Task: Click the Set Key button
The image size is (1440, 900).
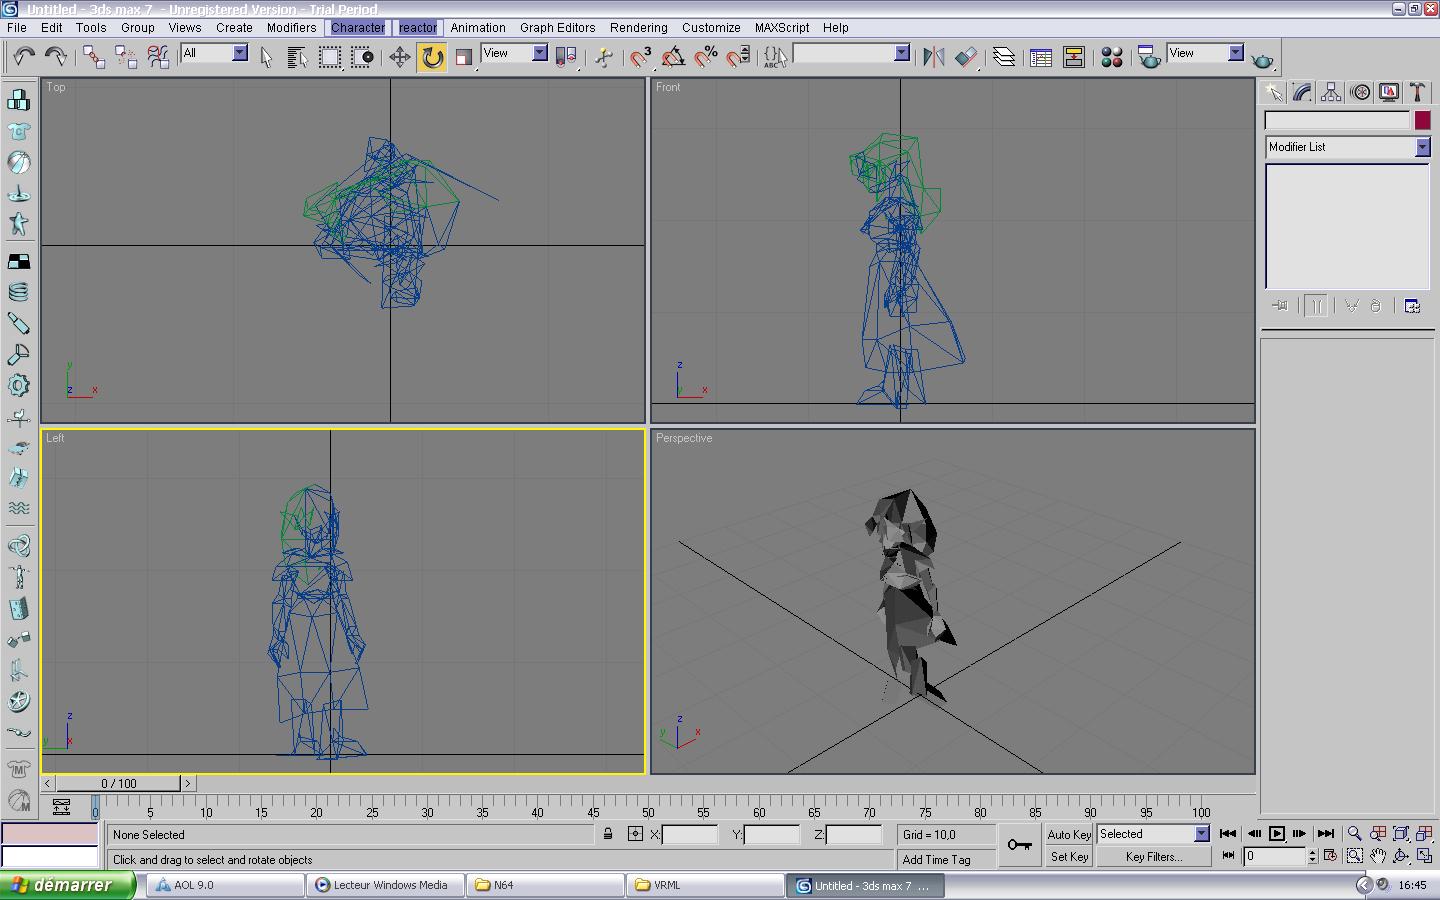Action: 1069,857
